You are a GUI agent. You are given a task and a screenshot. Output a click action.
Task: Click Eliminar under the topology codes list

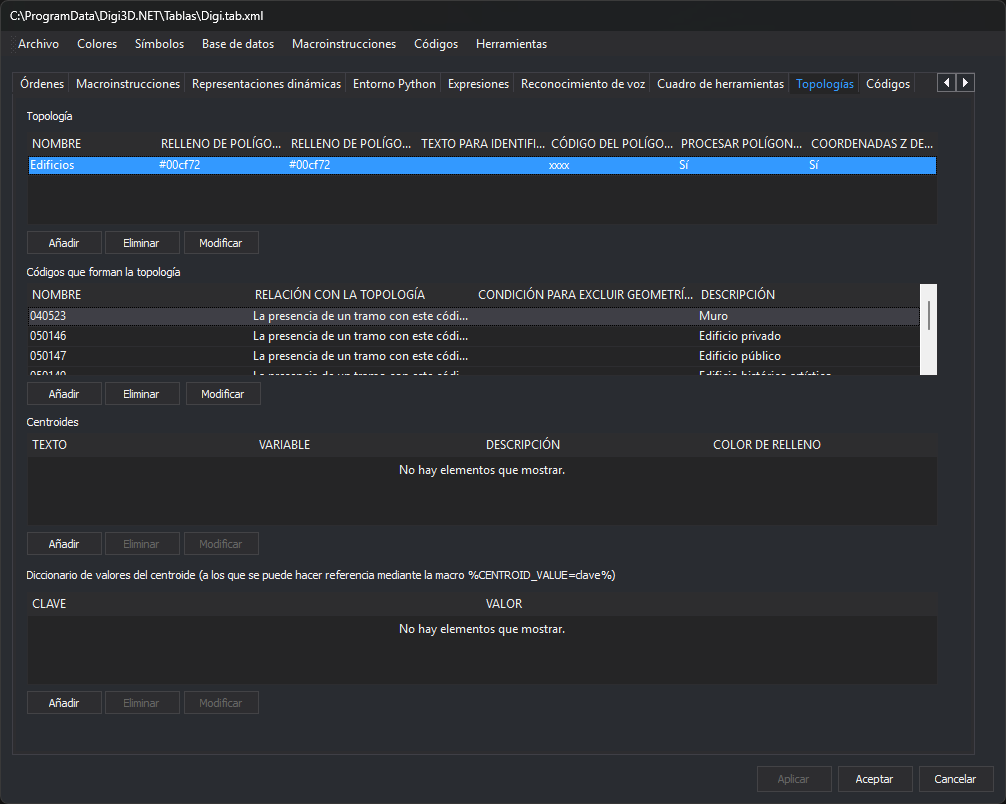pyautogui.click(x=141, y=393)
